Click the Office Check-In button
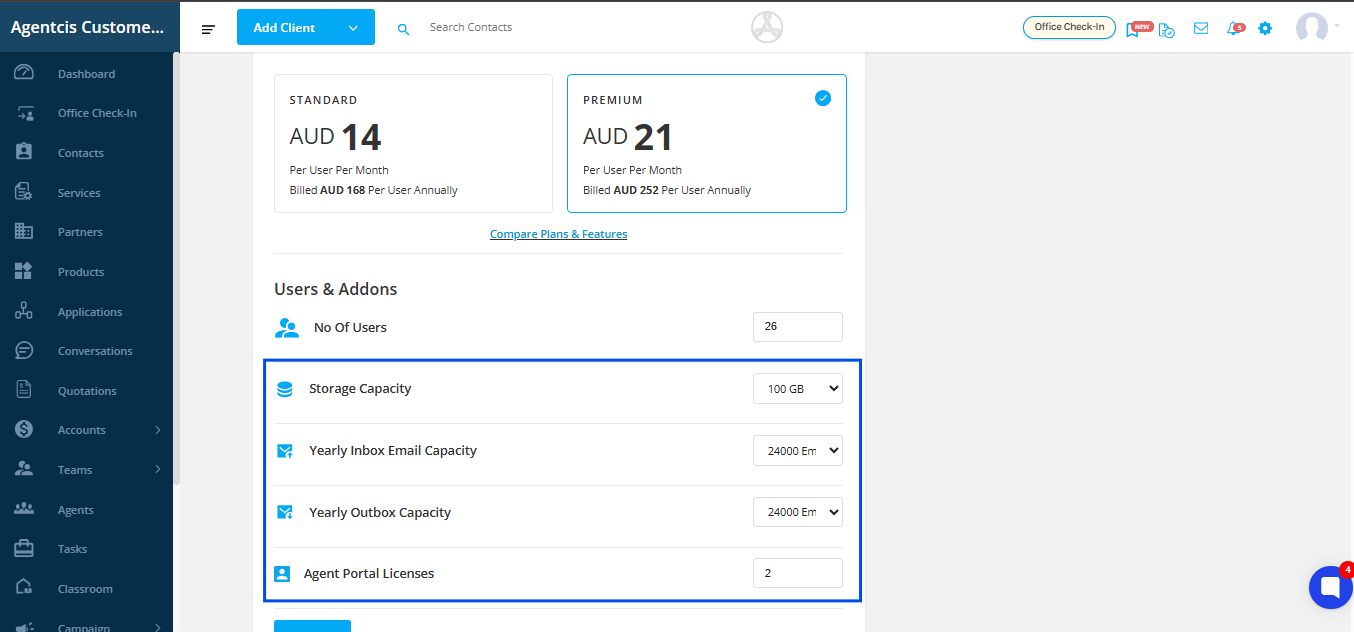Screen dimensions: 1354x632 click(1069, 27)
